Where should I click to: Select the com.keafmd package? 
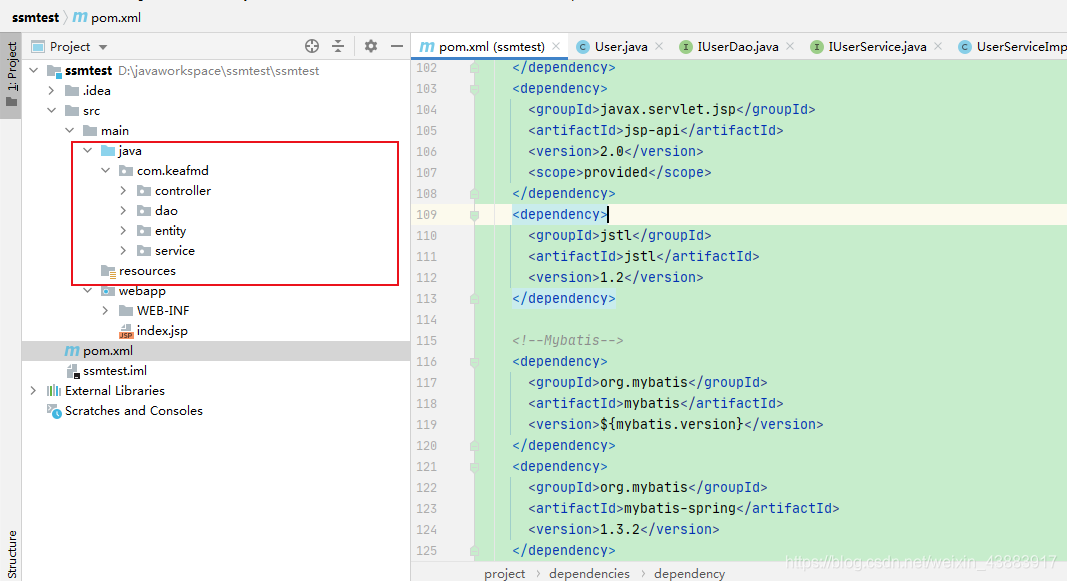[172, 170]
